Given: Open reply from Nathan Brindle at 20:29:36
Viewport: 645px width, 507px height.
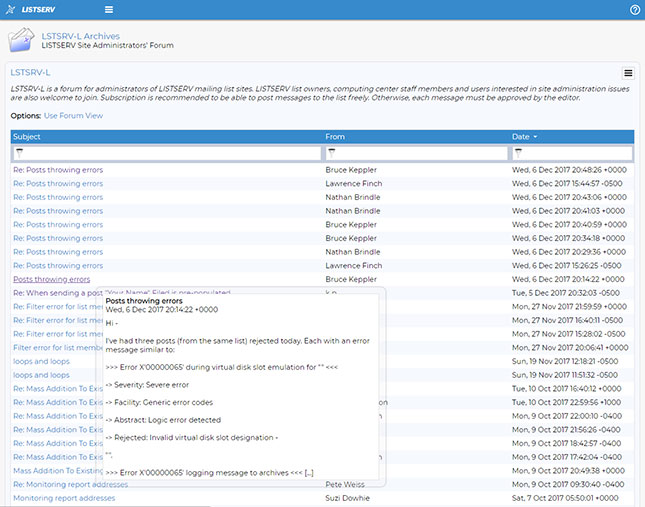Looking at the screenshot, I should (58, 252).
